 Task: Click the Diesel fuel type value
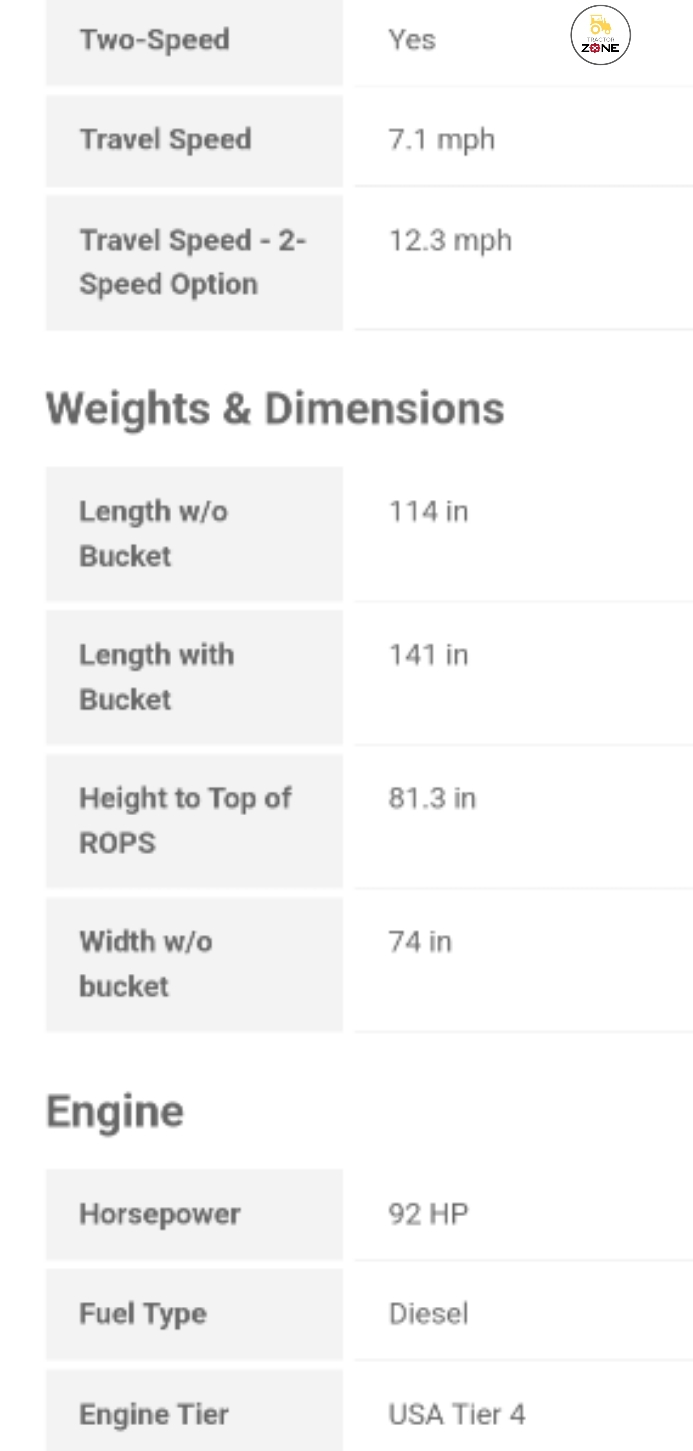428,1314
